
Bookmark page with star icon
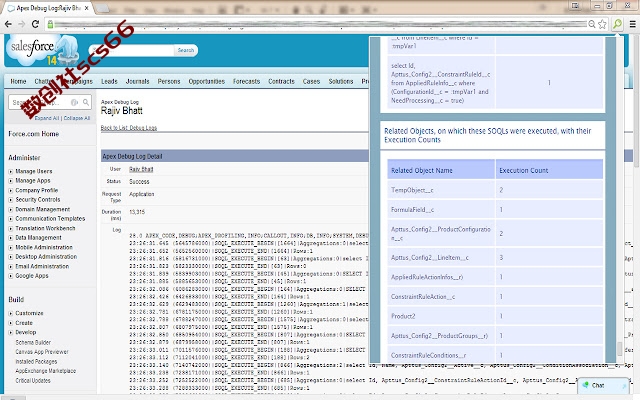(602, 24)
